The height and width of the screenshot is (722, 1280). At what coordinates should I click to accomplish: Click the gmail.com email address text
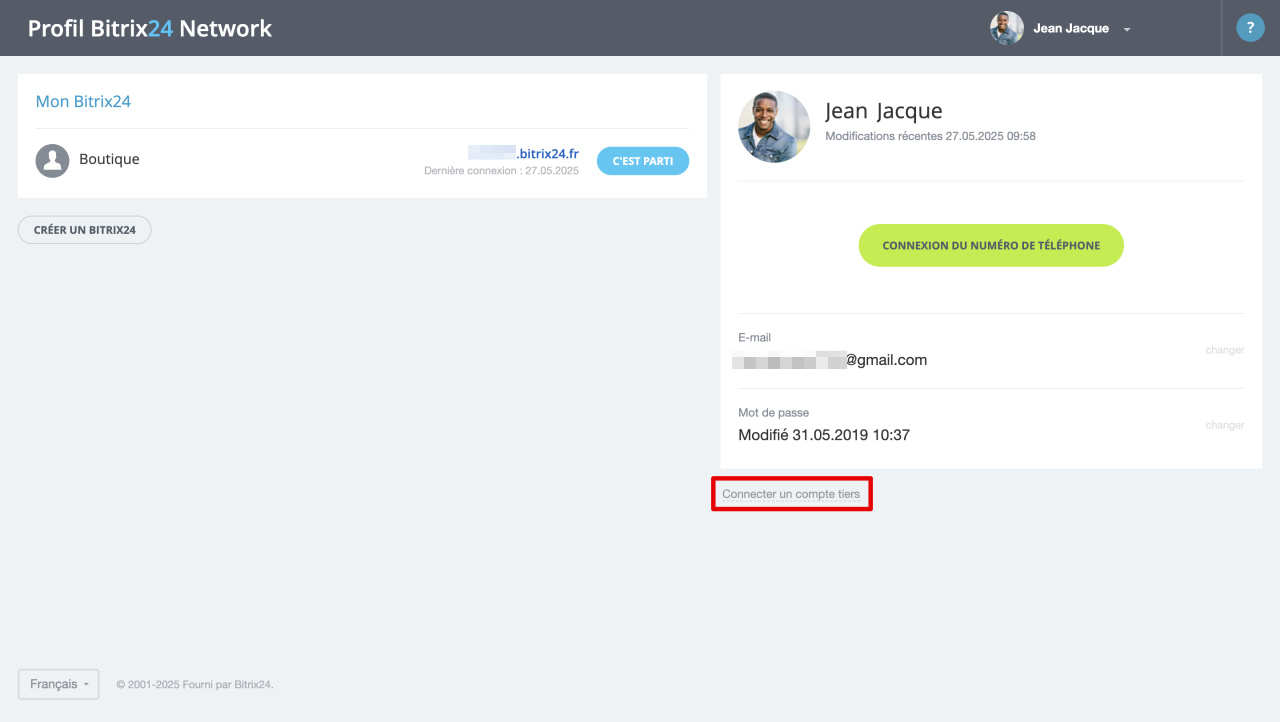[830, 360]
